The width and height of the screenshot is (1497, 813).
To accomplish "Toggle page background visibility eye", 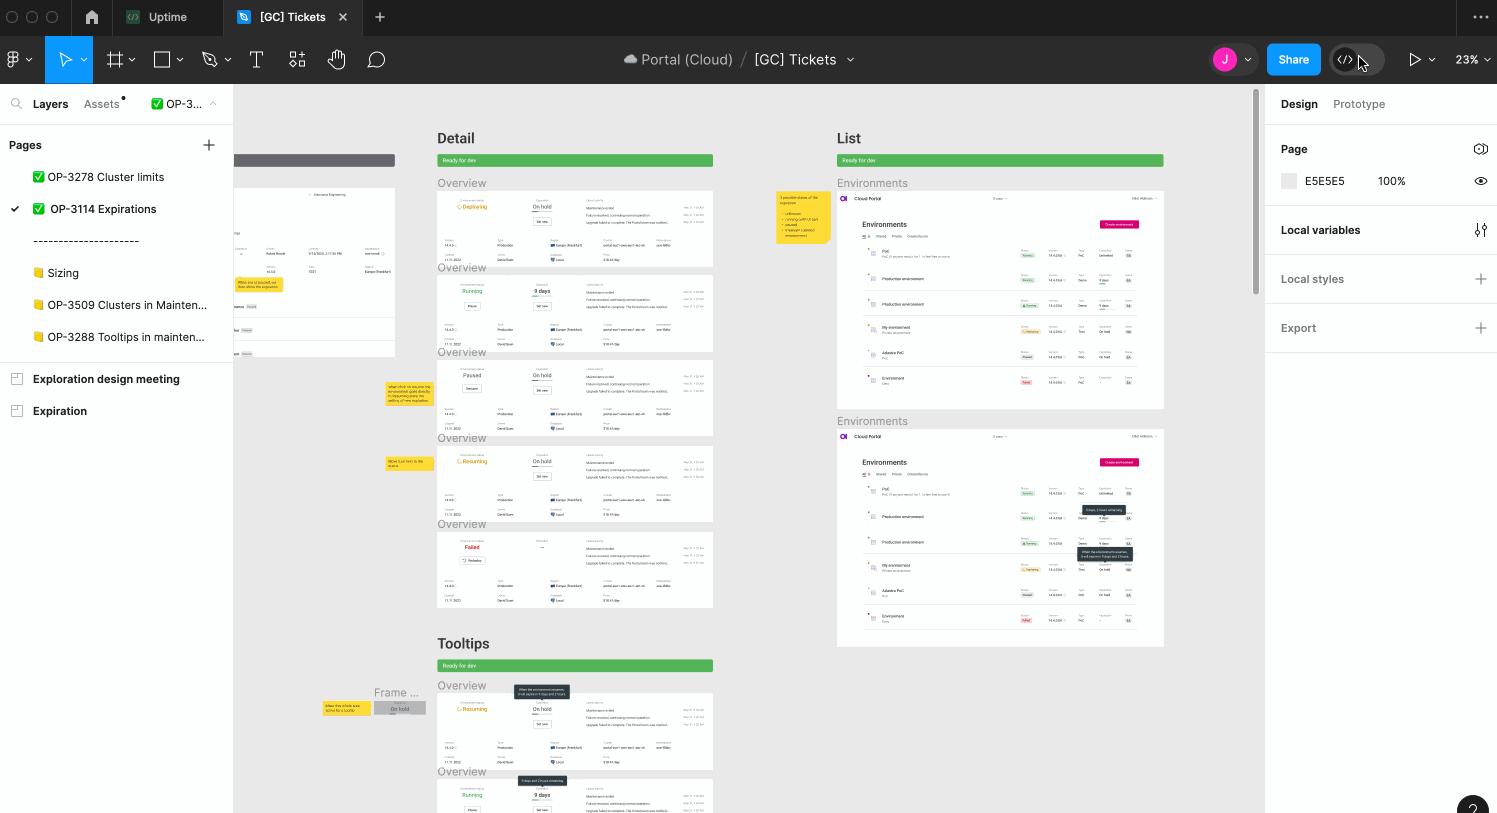I will pos(1480,181).
